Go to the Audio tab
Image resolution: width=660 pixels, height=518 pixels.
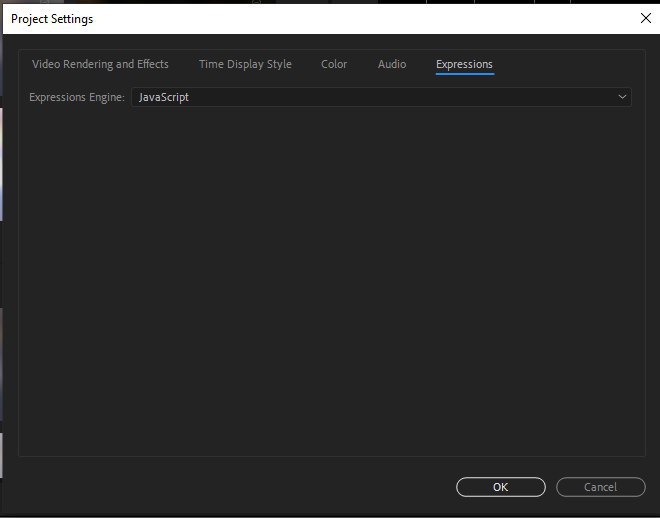[x=392, y=64]
